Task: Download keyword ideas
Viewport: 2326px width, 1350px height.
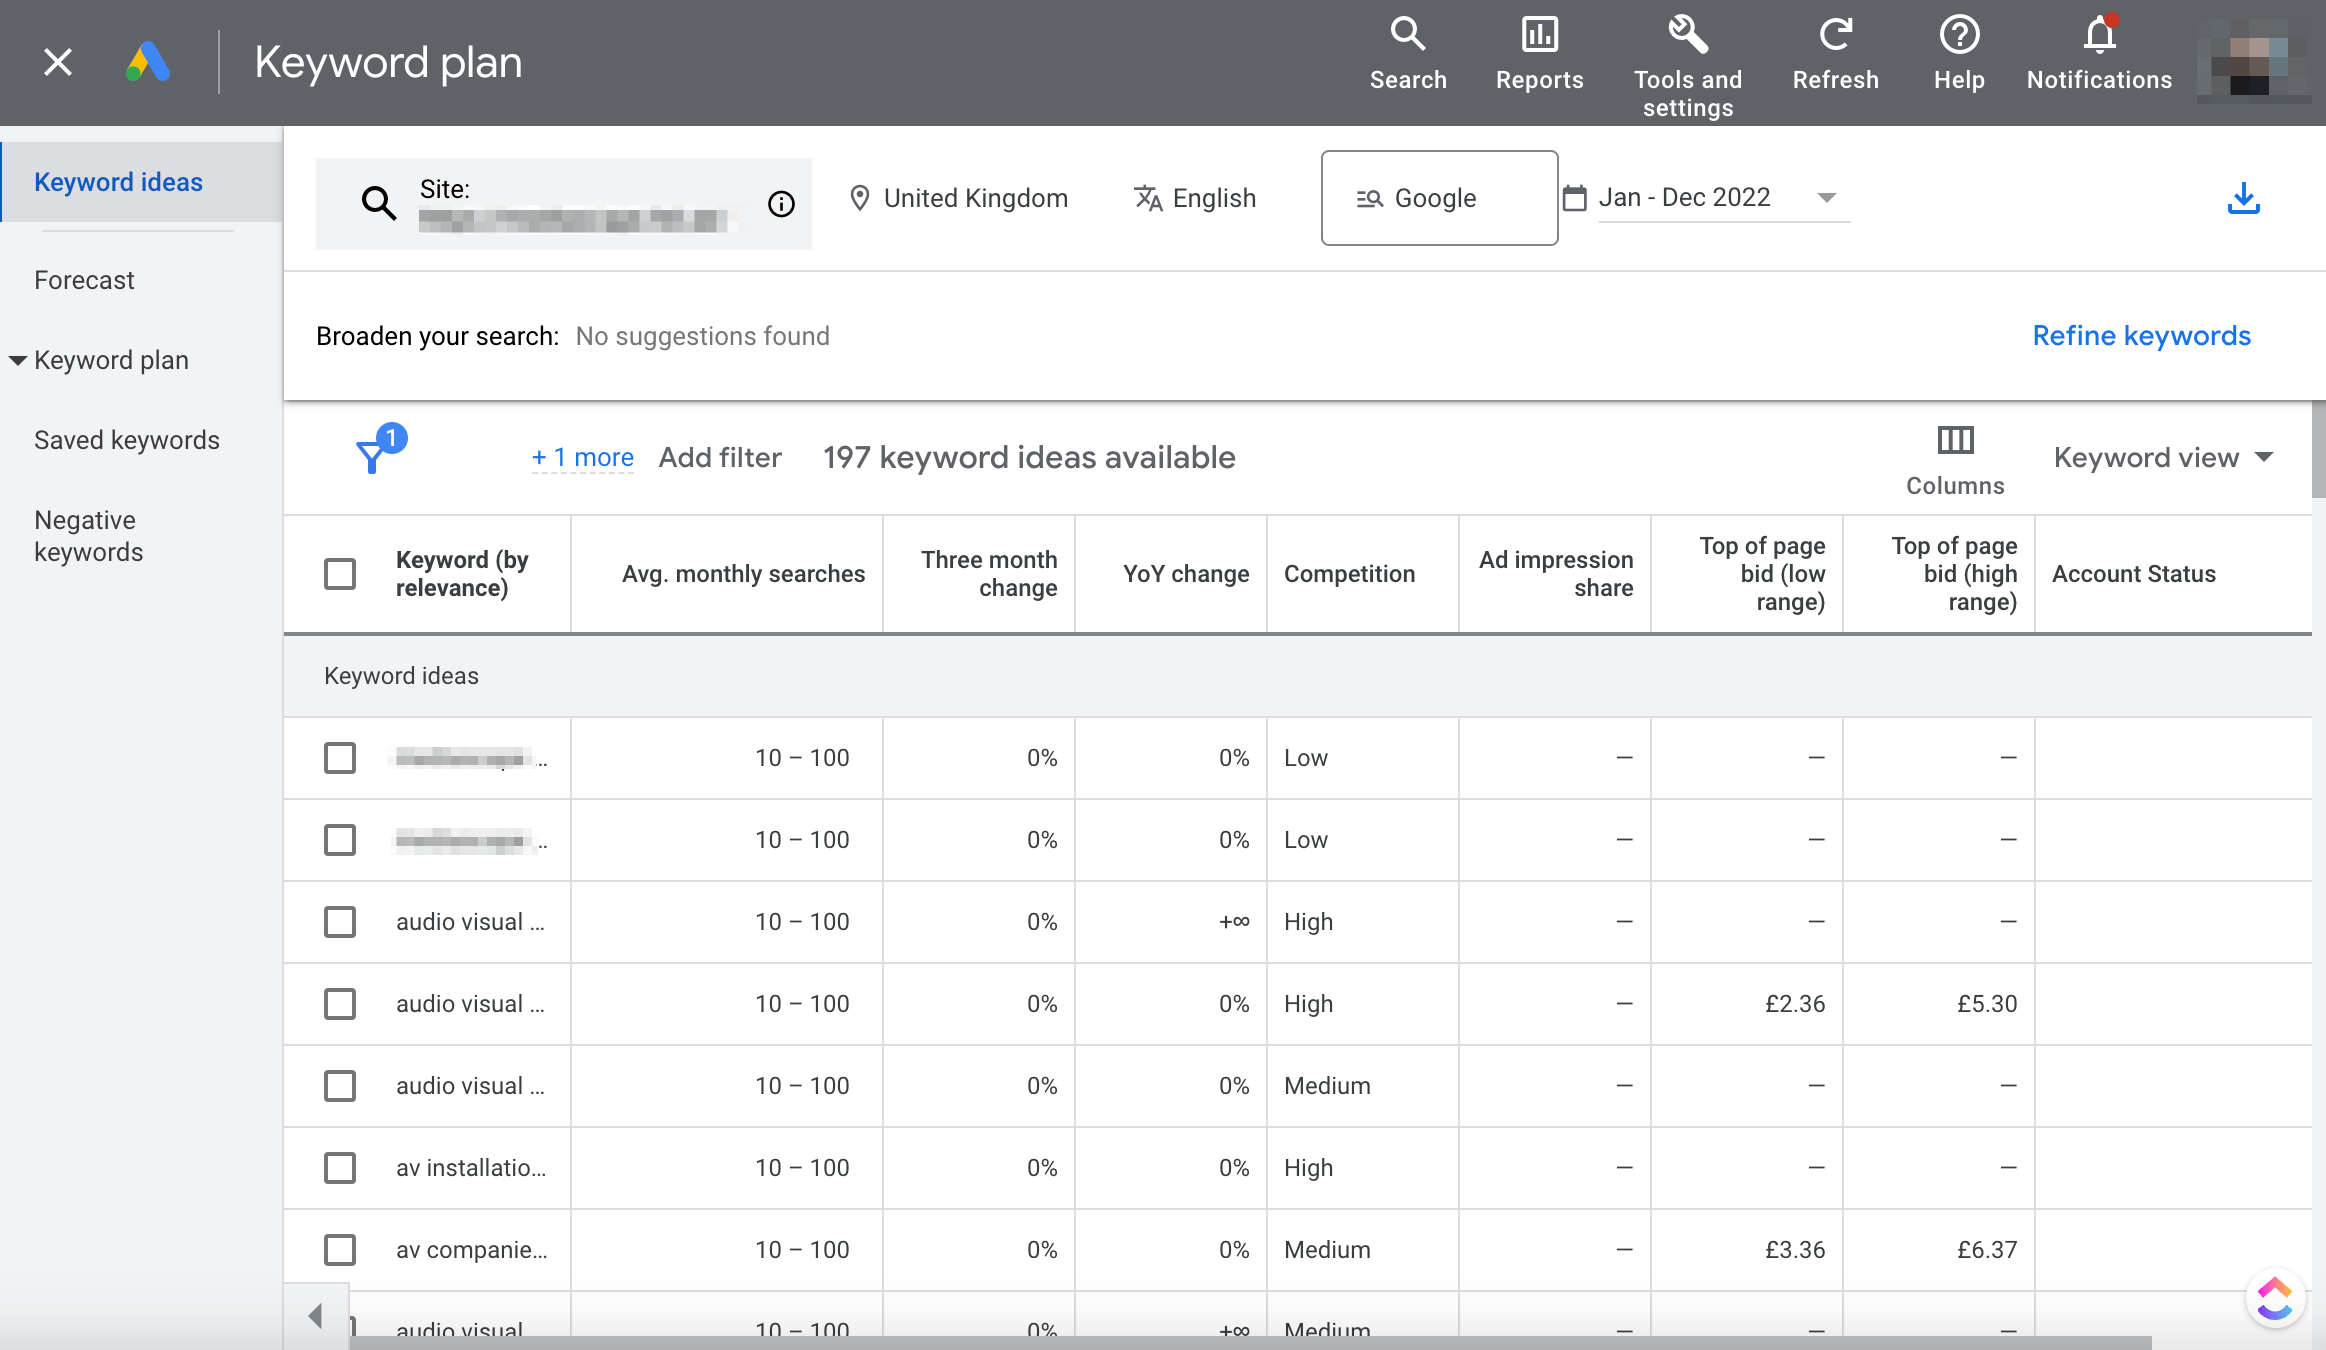Action: [2244, 198]
